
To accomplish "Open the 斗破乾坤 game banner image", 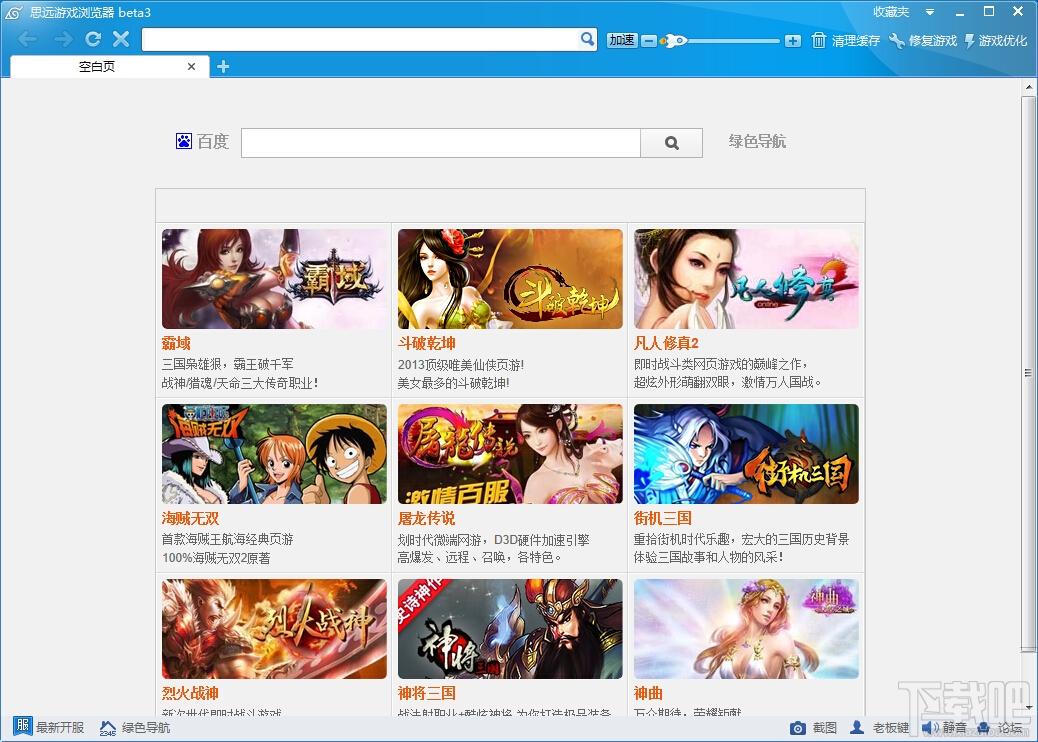I will (x=510, y=279).
